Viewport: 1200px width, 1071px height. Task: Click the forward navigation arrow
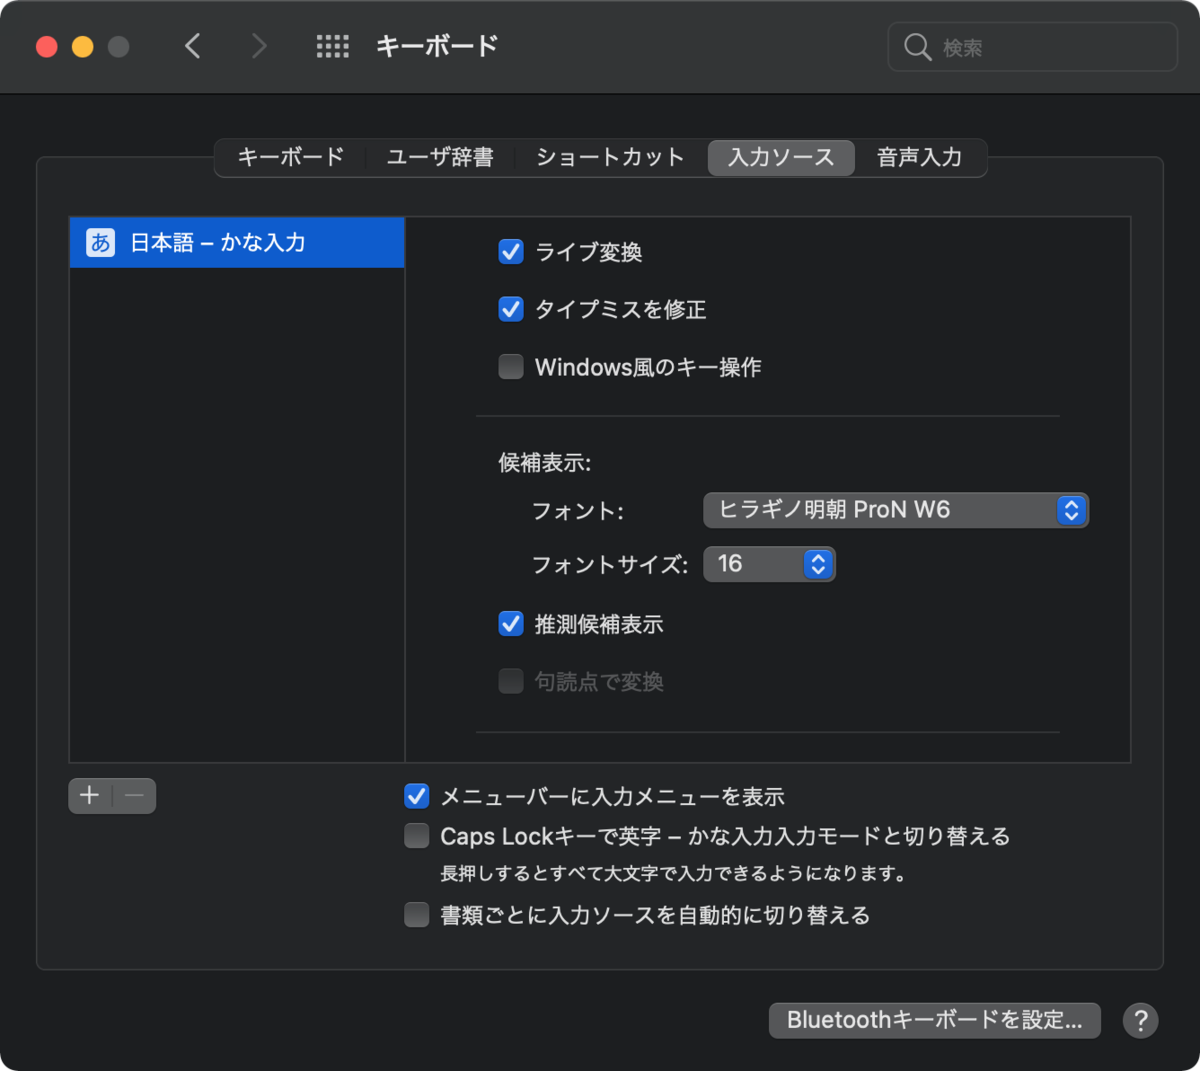click(259, 46)
